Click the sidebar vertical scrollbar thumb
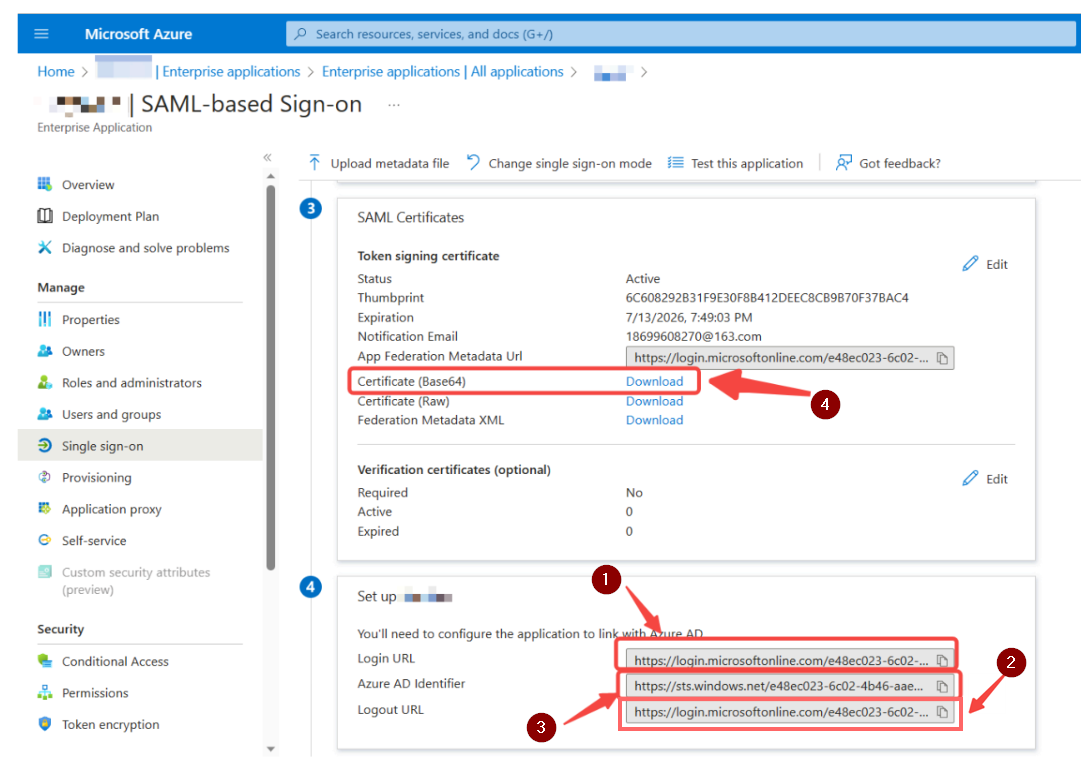Viewport: 1081px width, 766px height. (x=271, y=378)
